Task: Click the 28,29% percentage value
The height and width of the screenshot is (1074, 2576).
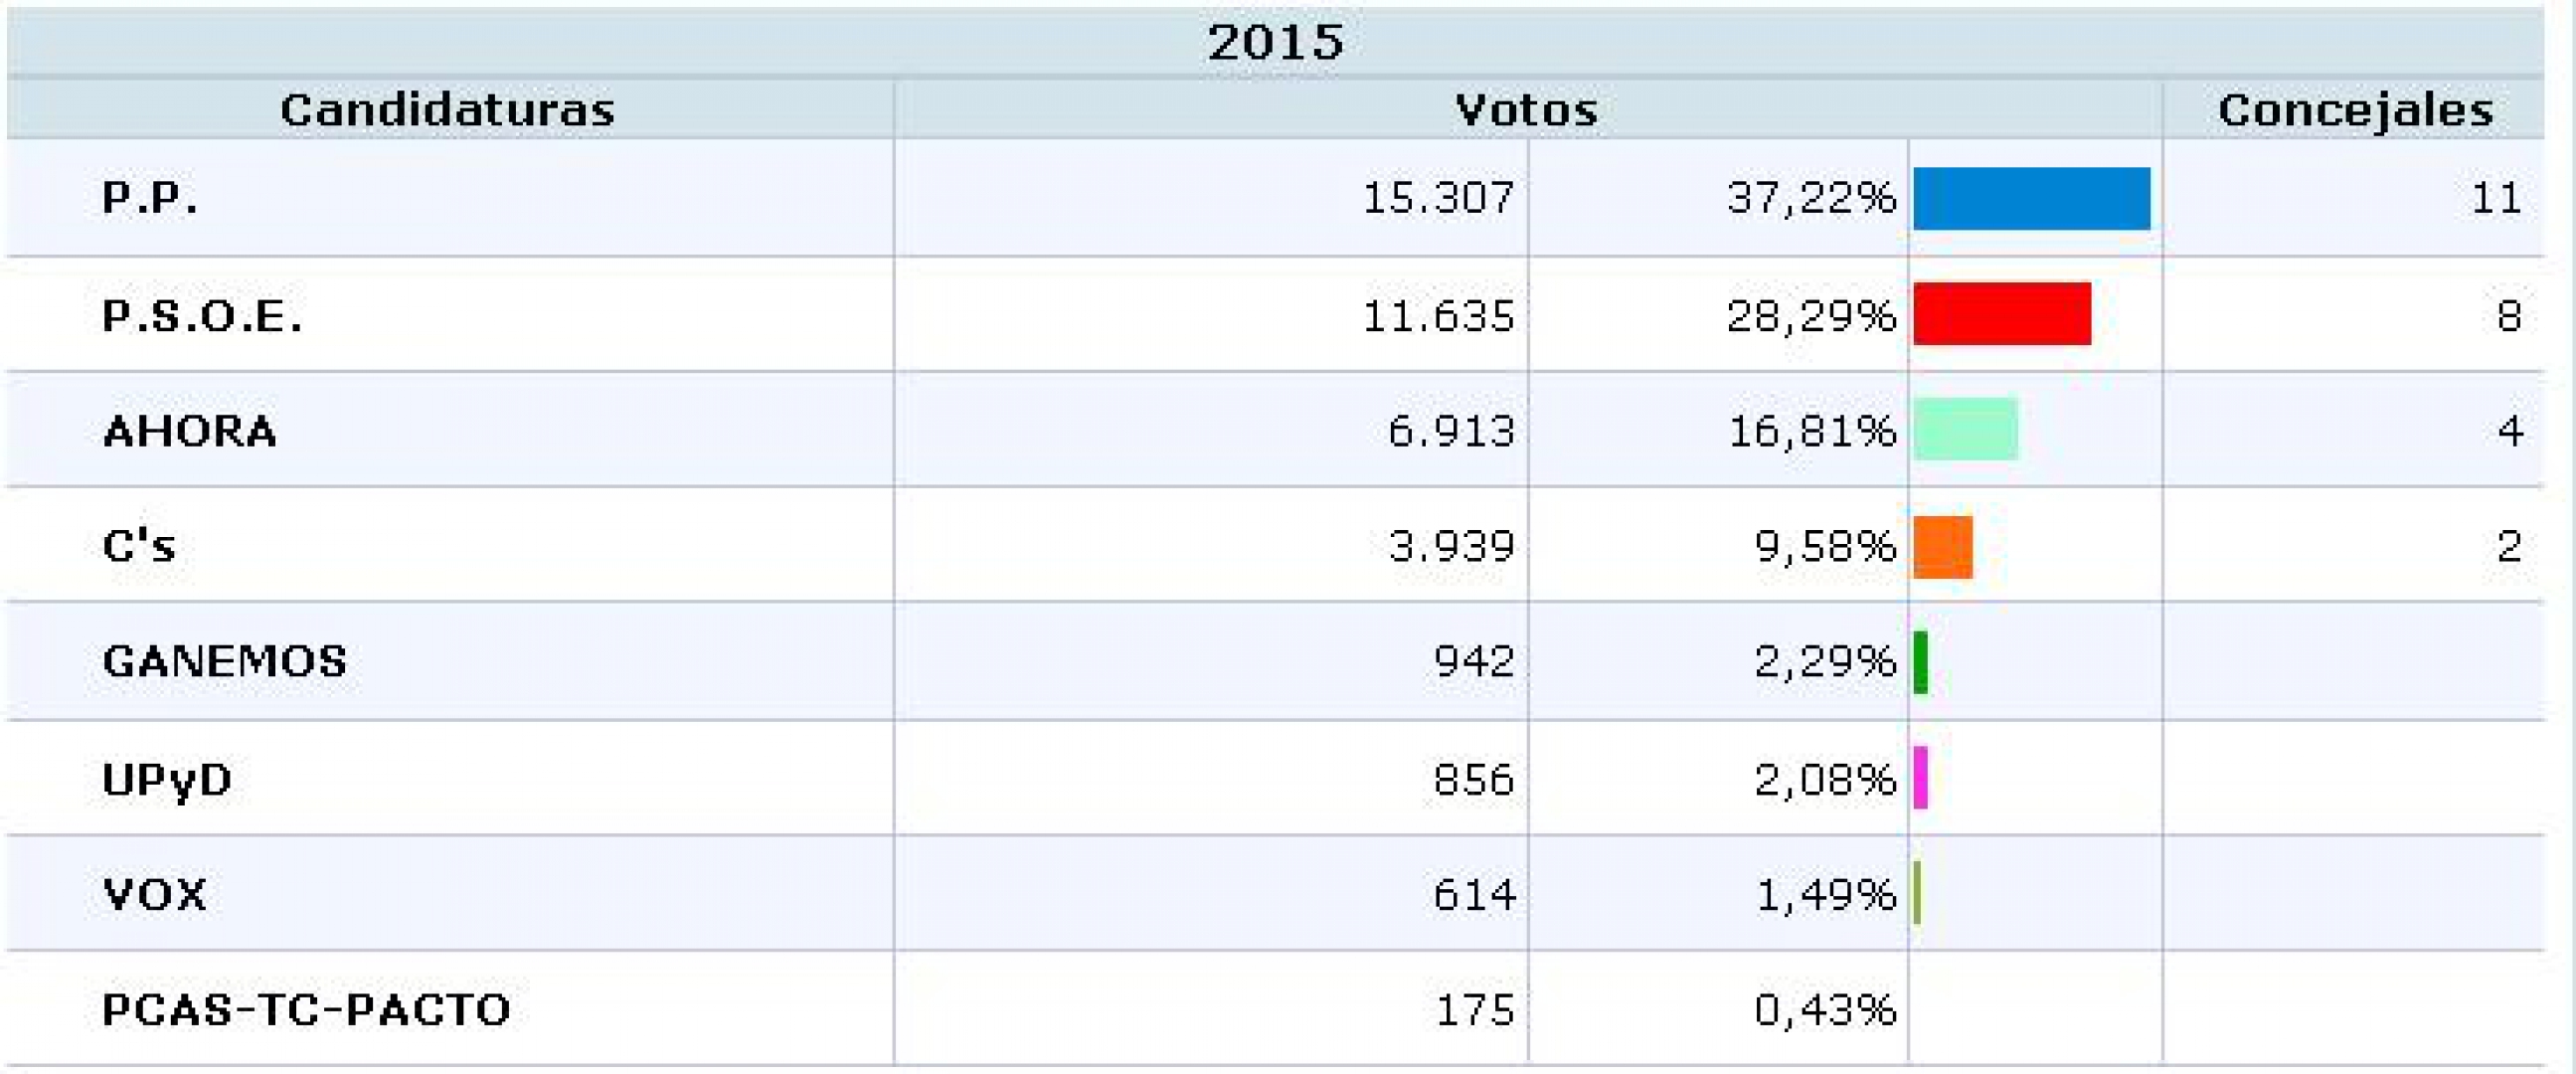Action: (x=1811, y=316)
